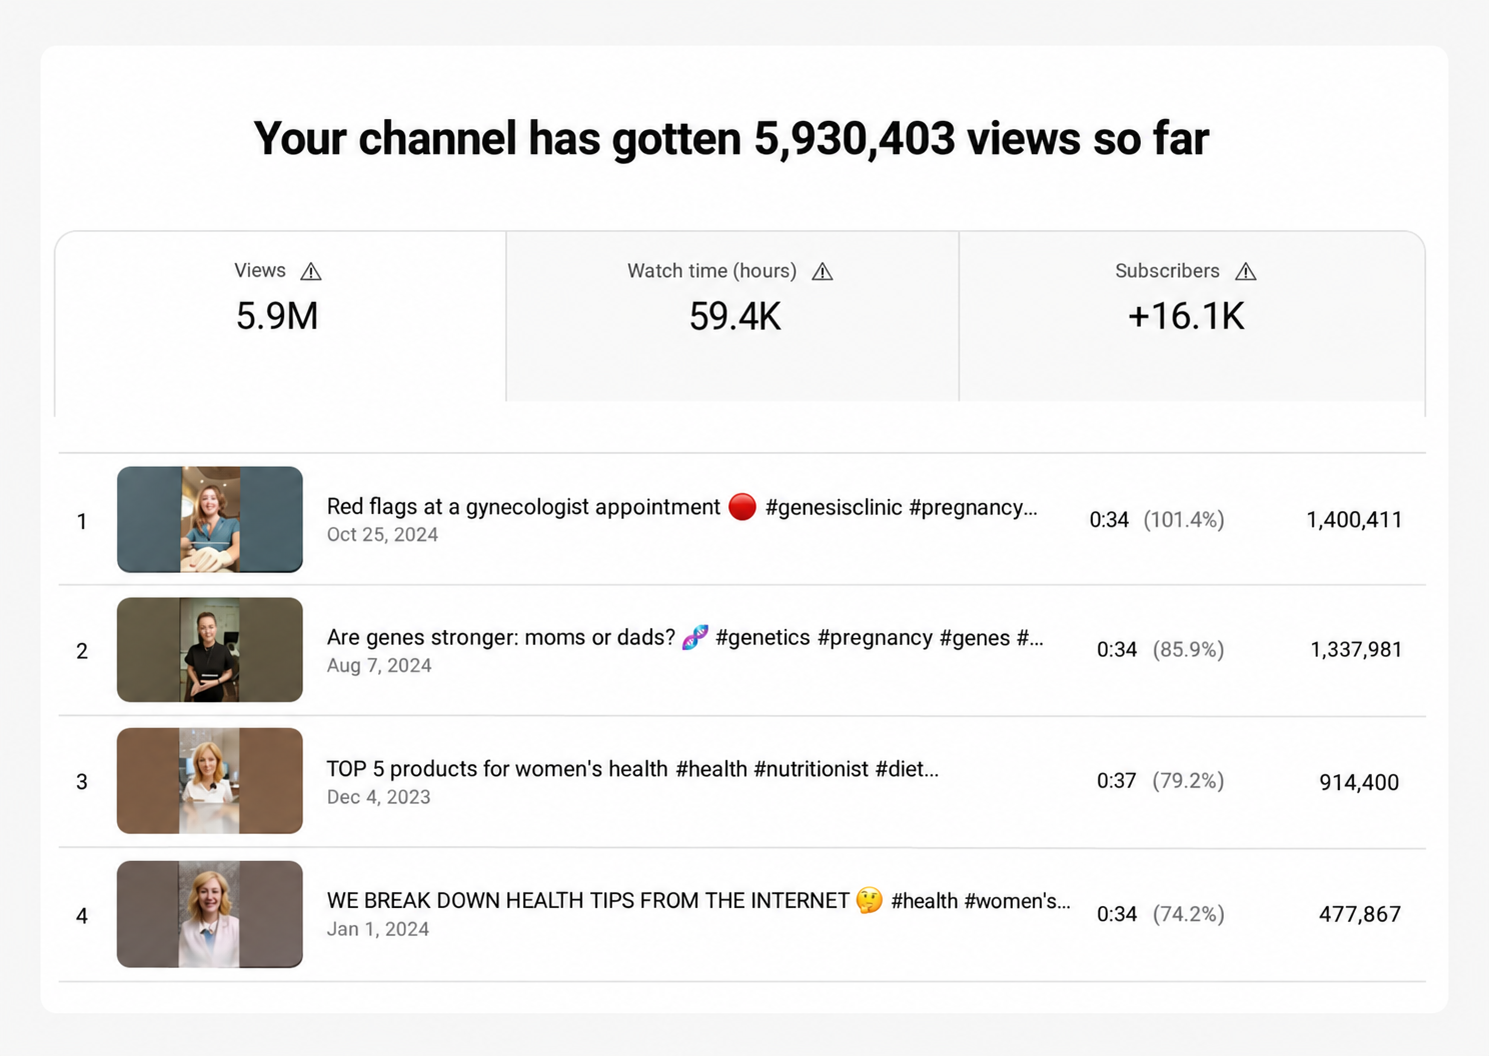Click the '(101.4%)' average percentage viewed
Screen dimensions: 1489x1056
(x=1184, y=520)
